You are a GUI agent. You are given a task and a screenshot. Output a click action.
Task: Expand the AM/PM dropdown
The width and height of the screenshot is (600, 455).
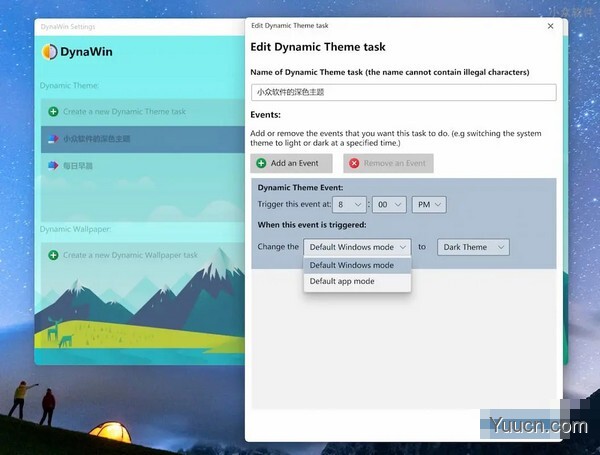tap(427, 204)
